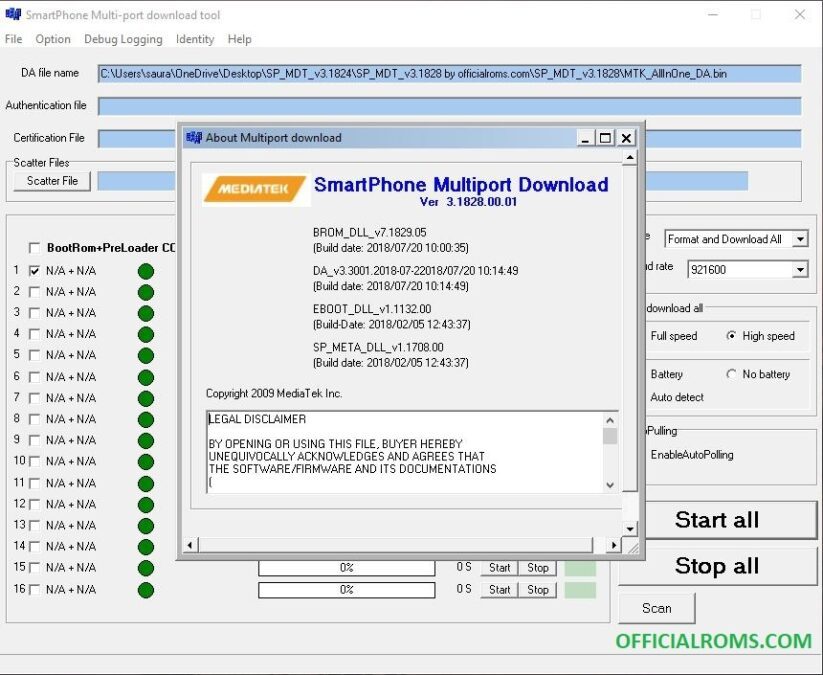Click the disclaimer text box scroll-down arrow

(610, 485)
